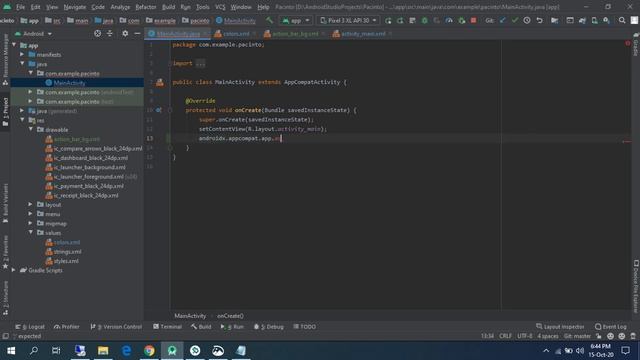
Task: Open the Refactor menu
Action: coord(146,7)
